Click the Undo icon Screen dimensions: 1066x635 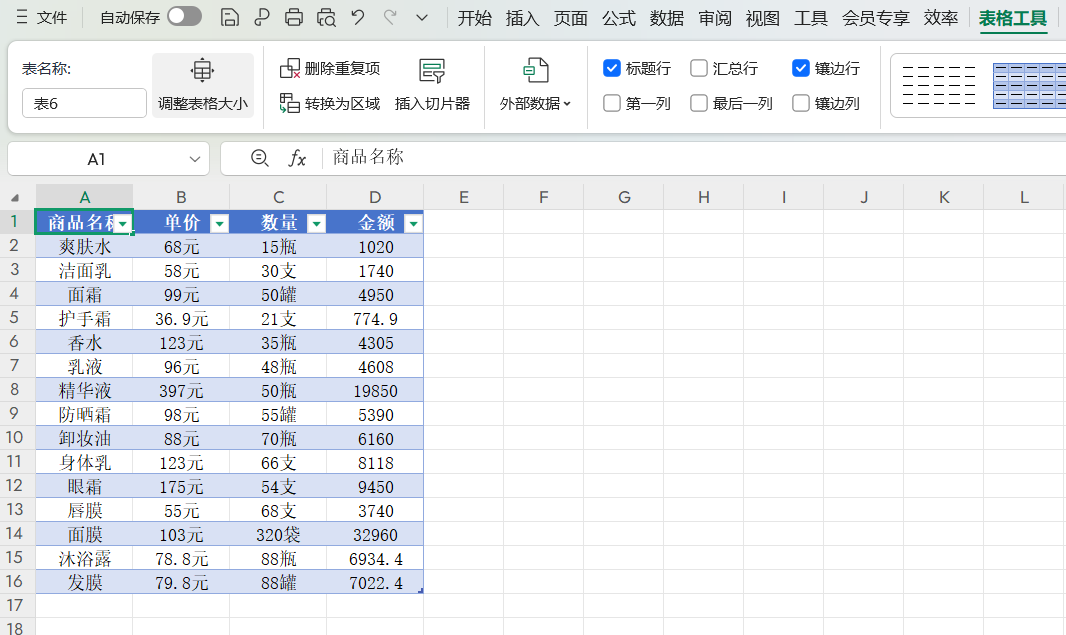coord(356,18)
